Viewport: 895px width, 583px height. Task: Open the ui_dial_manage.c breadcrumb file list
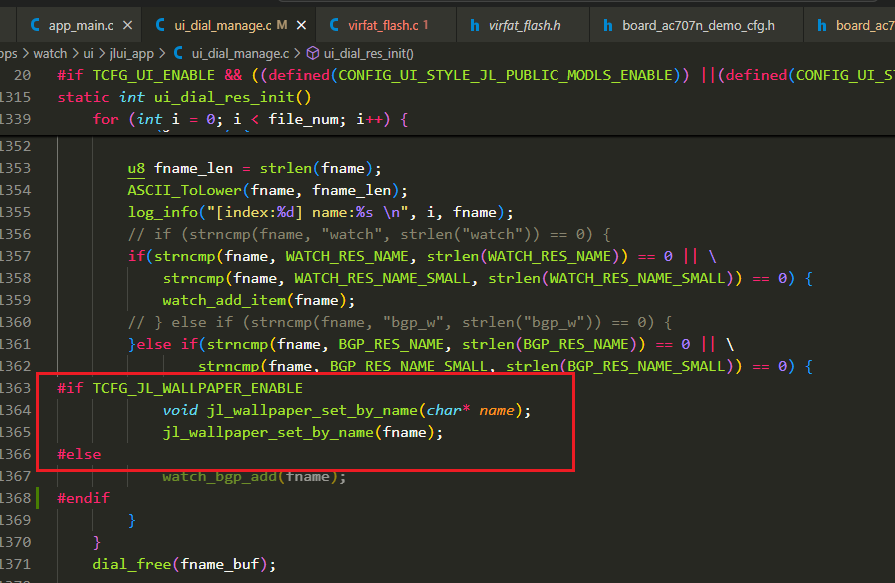pyautogui.click(x=240, y=54)
